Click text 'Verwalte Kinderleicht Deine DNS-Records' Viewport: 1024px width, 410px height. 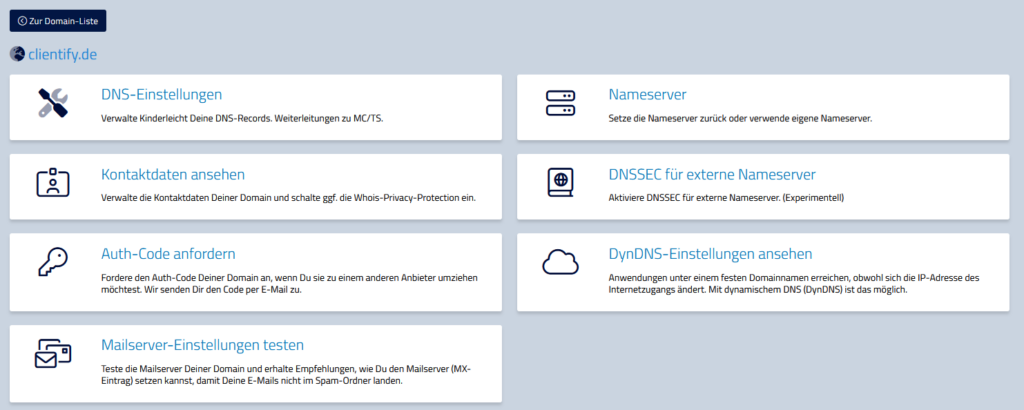[185, 119]
